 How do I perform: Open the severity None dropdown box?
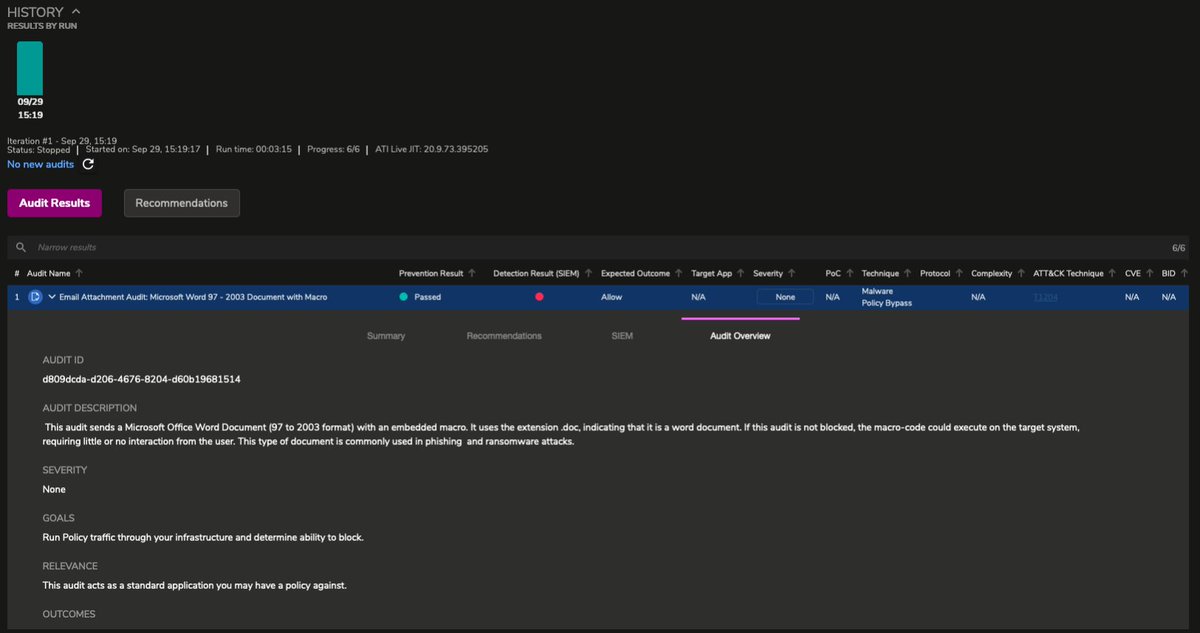(x=785, y=297)
